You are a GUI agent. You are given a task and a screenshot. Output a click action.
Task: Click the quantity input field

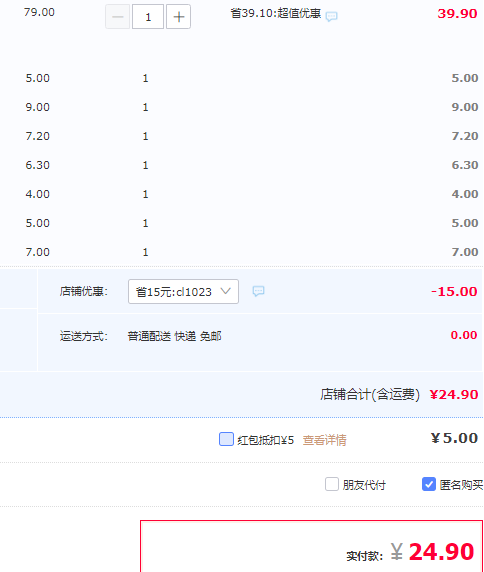(148, 17)
